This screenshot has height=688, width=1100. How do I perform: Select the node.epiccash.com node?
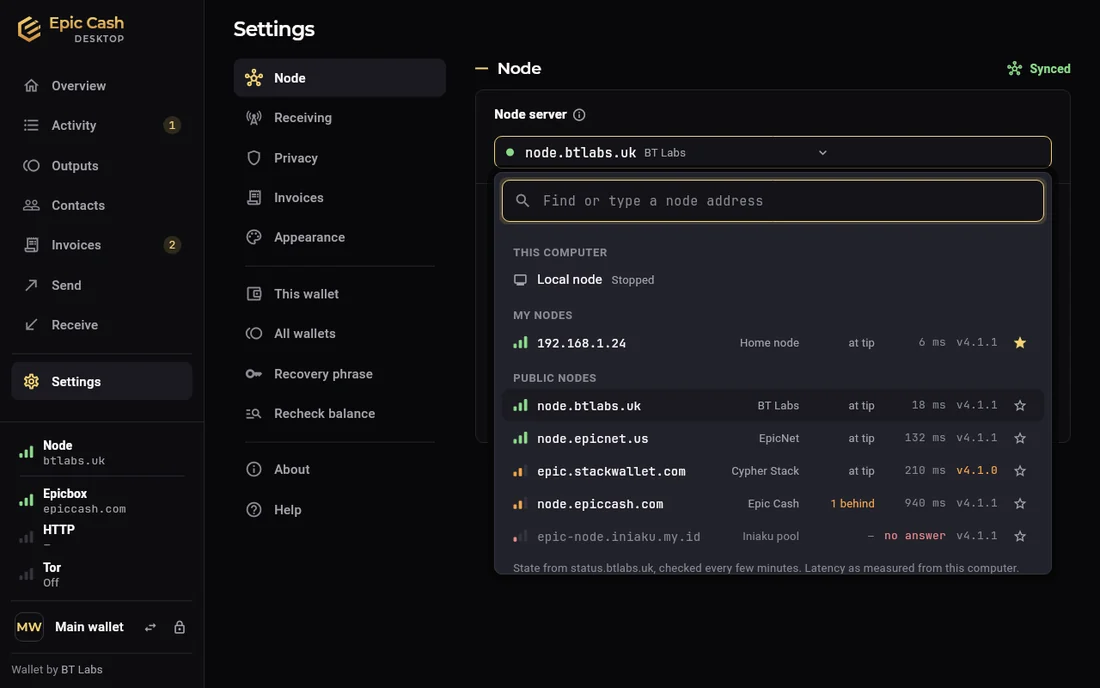coord(772,504)
